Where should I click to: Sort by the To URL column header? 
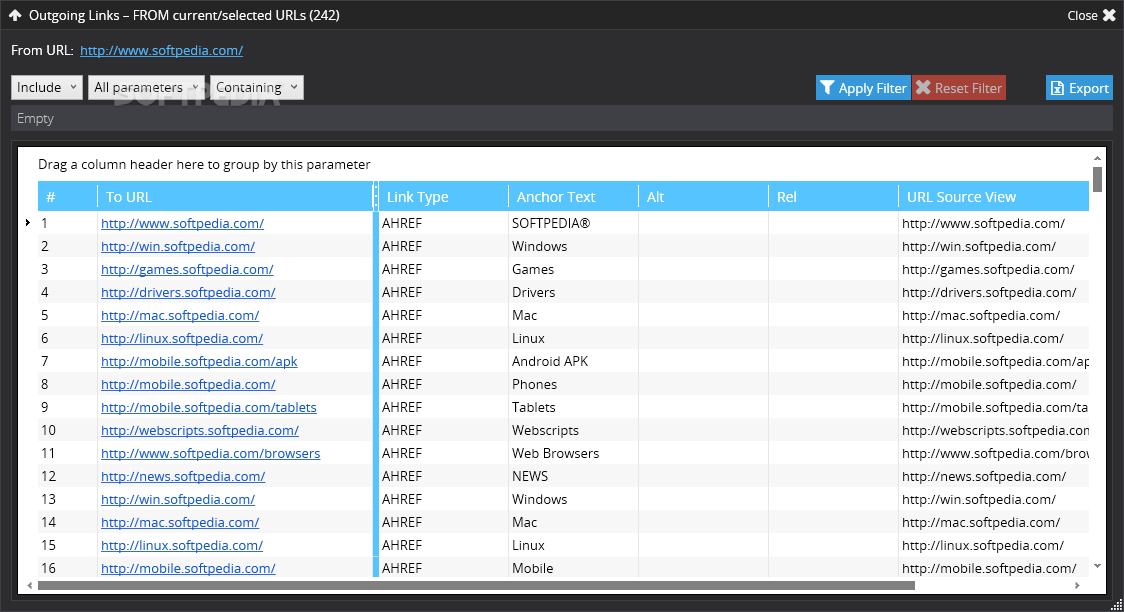[x=235, y=196]
